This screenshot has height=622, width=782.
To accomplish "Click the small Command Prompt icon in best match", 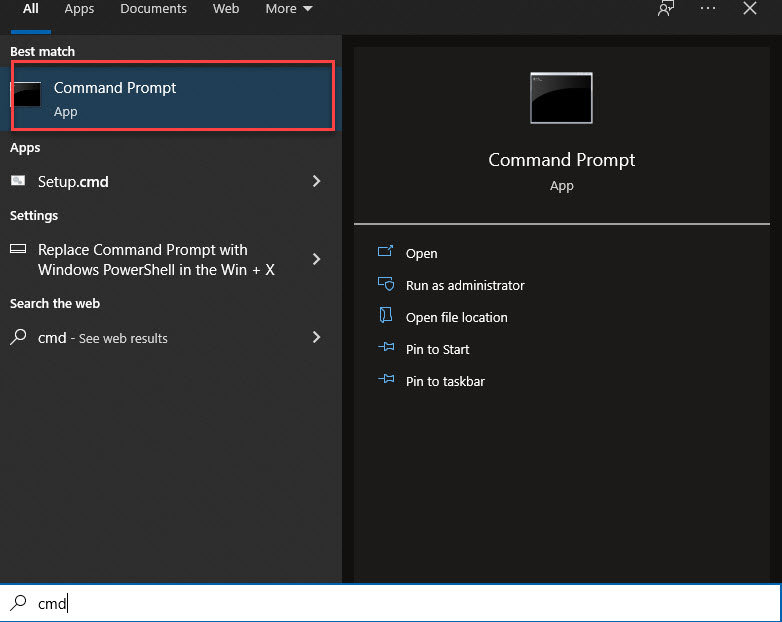I will point(26,94).
